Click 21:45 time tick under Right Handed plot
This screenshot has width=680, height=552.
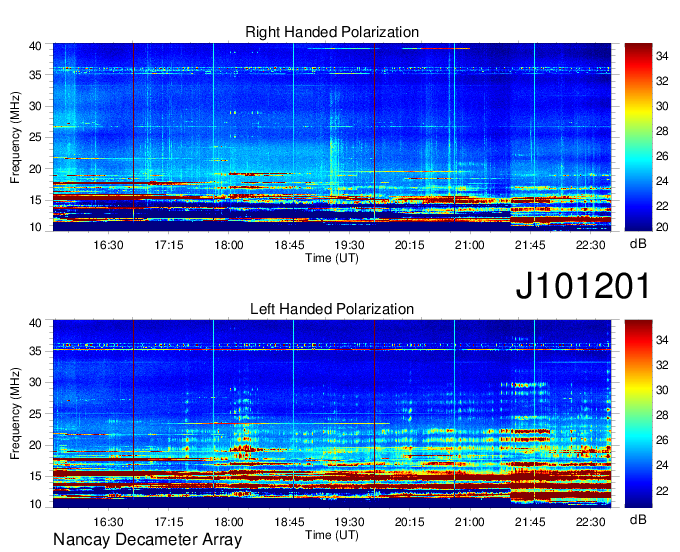click(530, 245)
